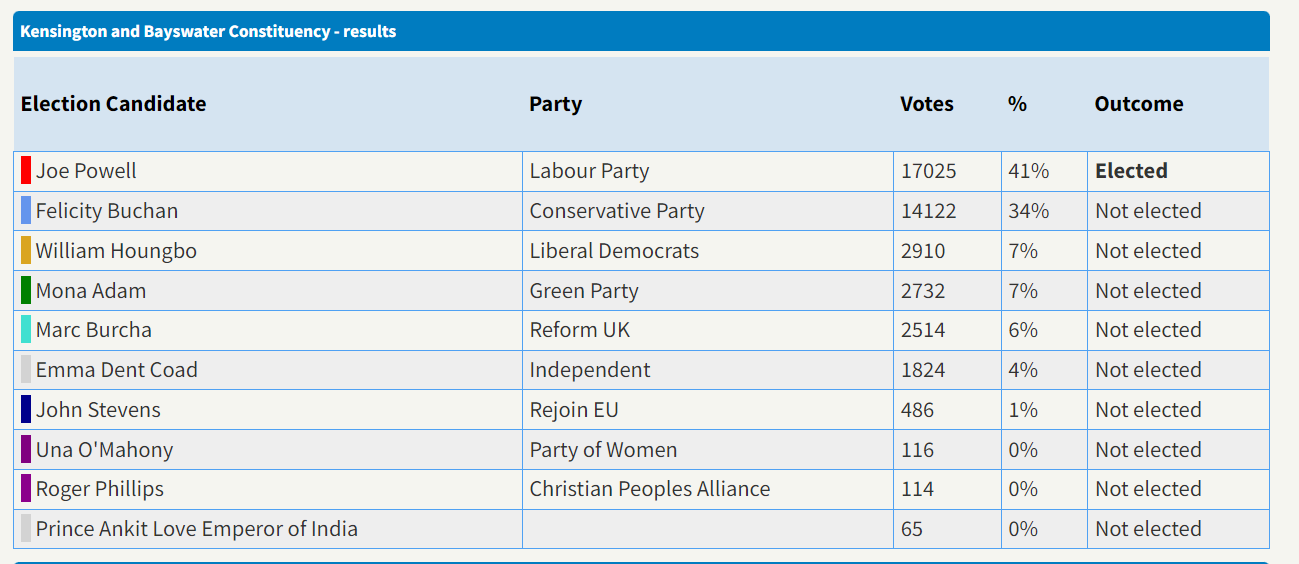Click the 17025 votes cell
Viewport: 1299px width, 564px height.
[x=928, y=171]
